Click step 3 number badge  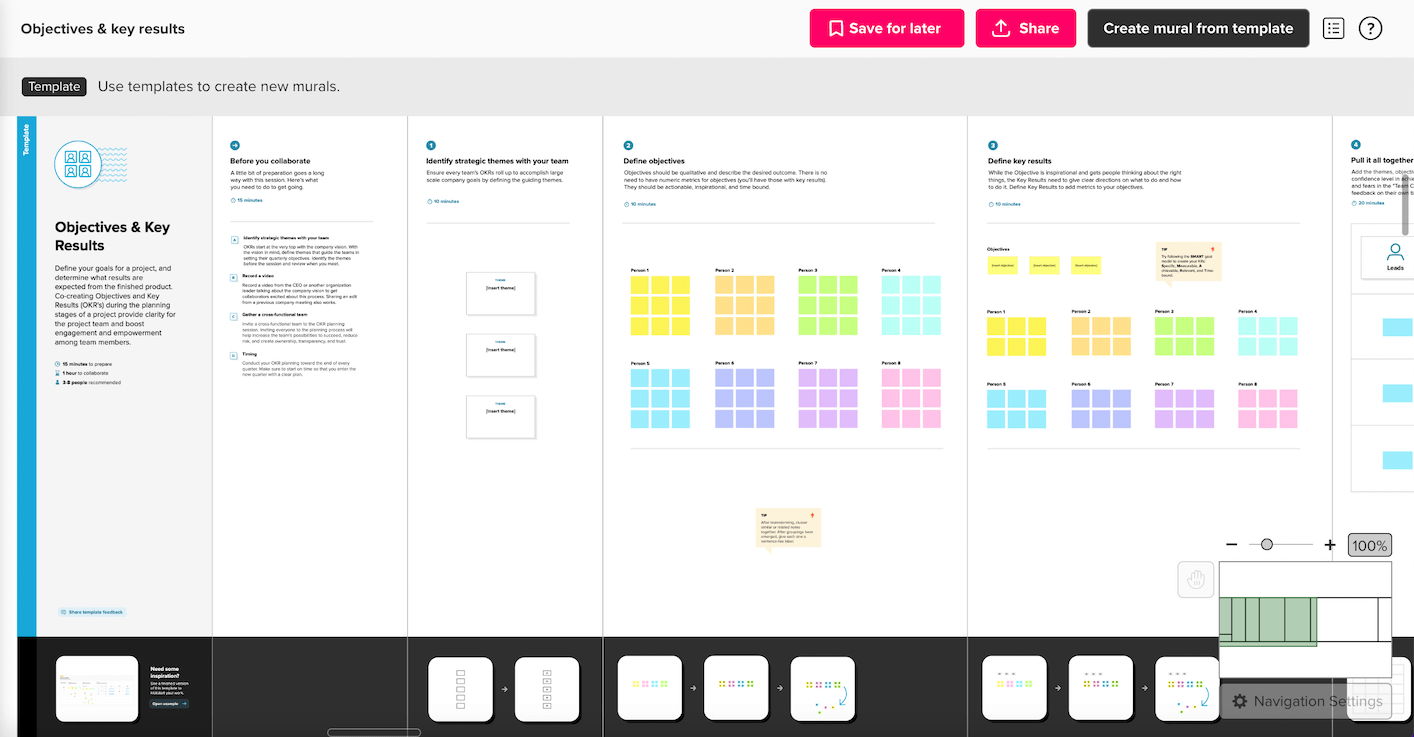tap(993, 145)
